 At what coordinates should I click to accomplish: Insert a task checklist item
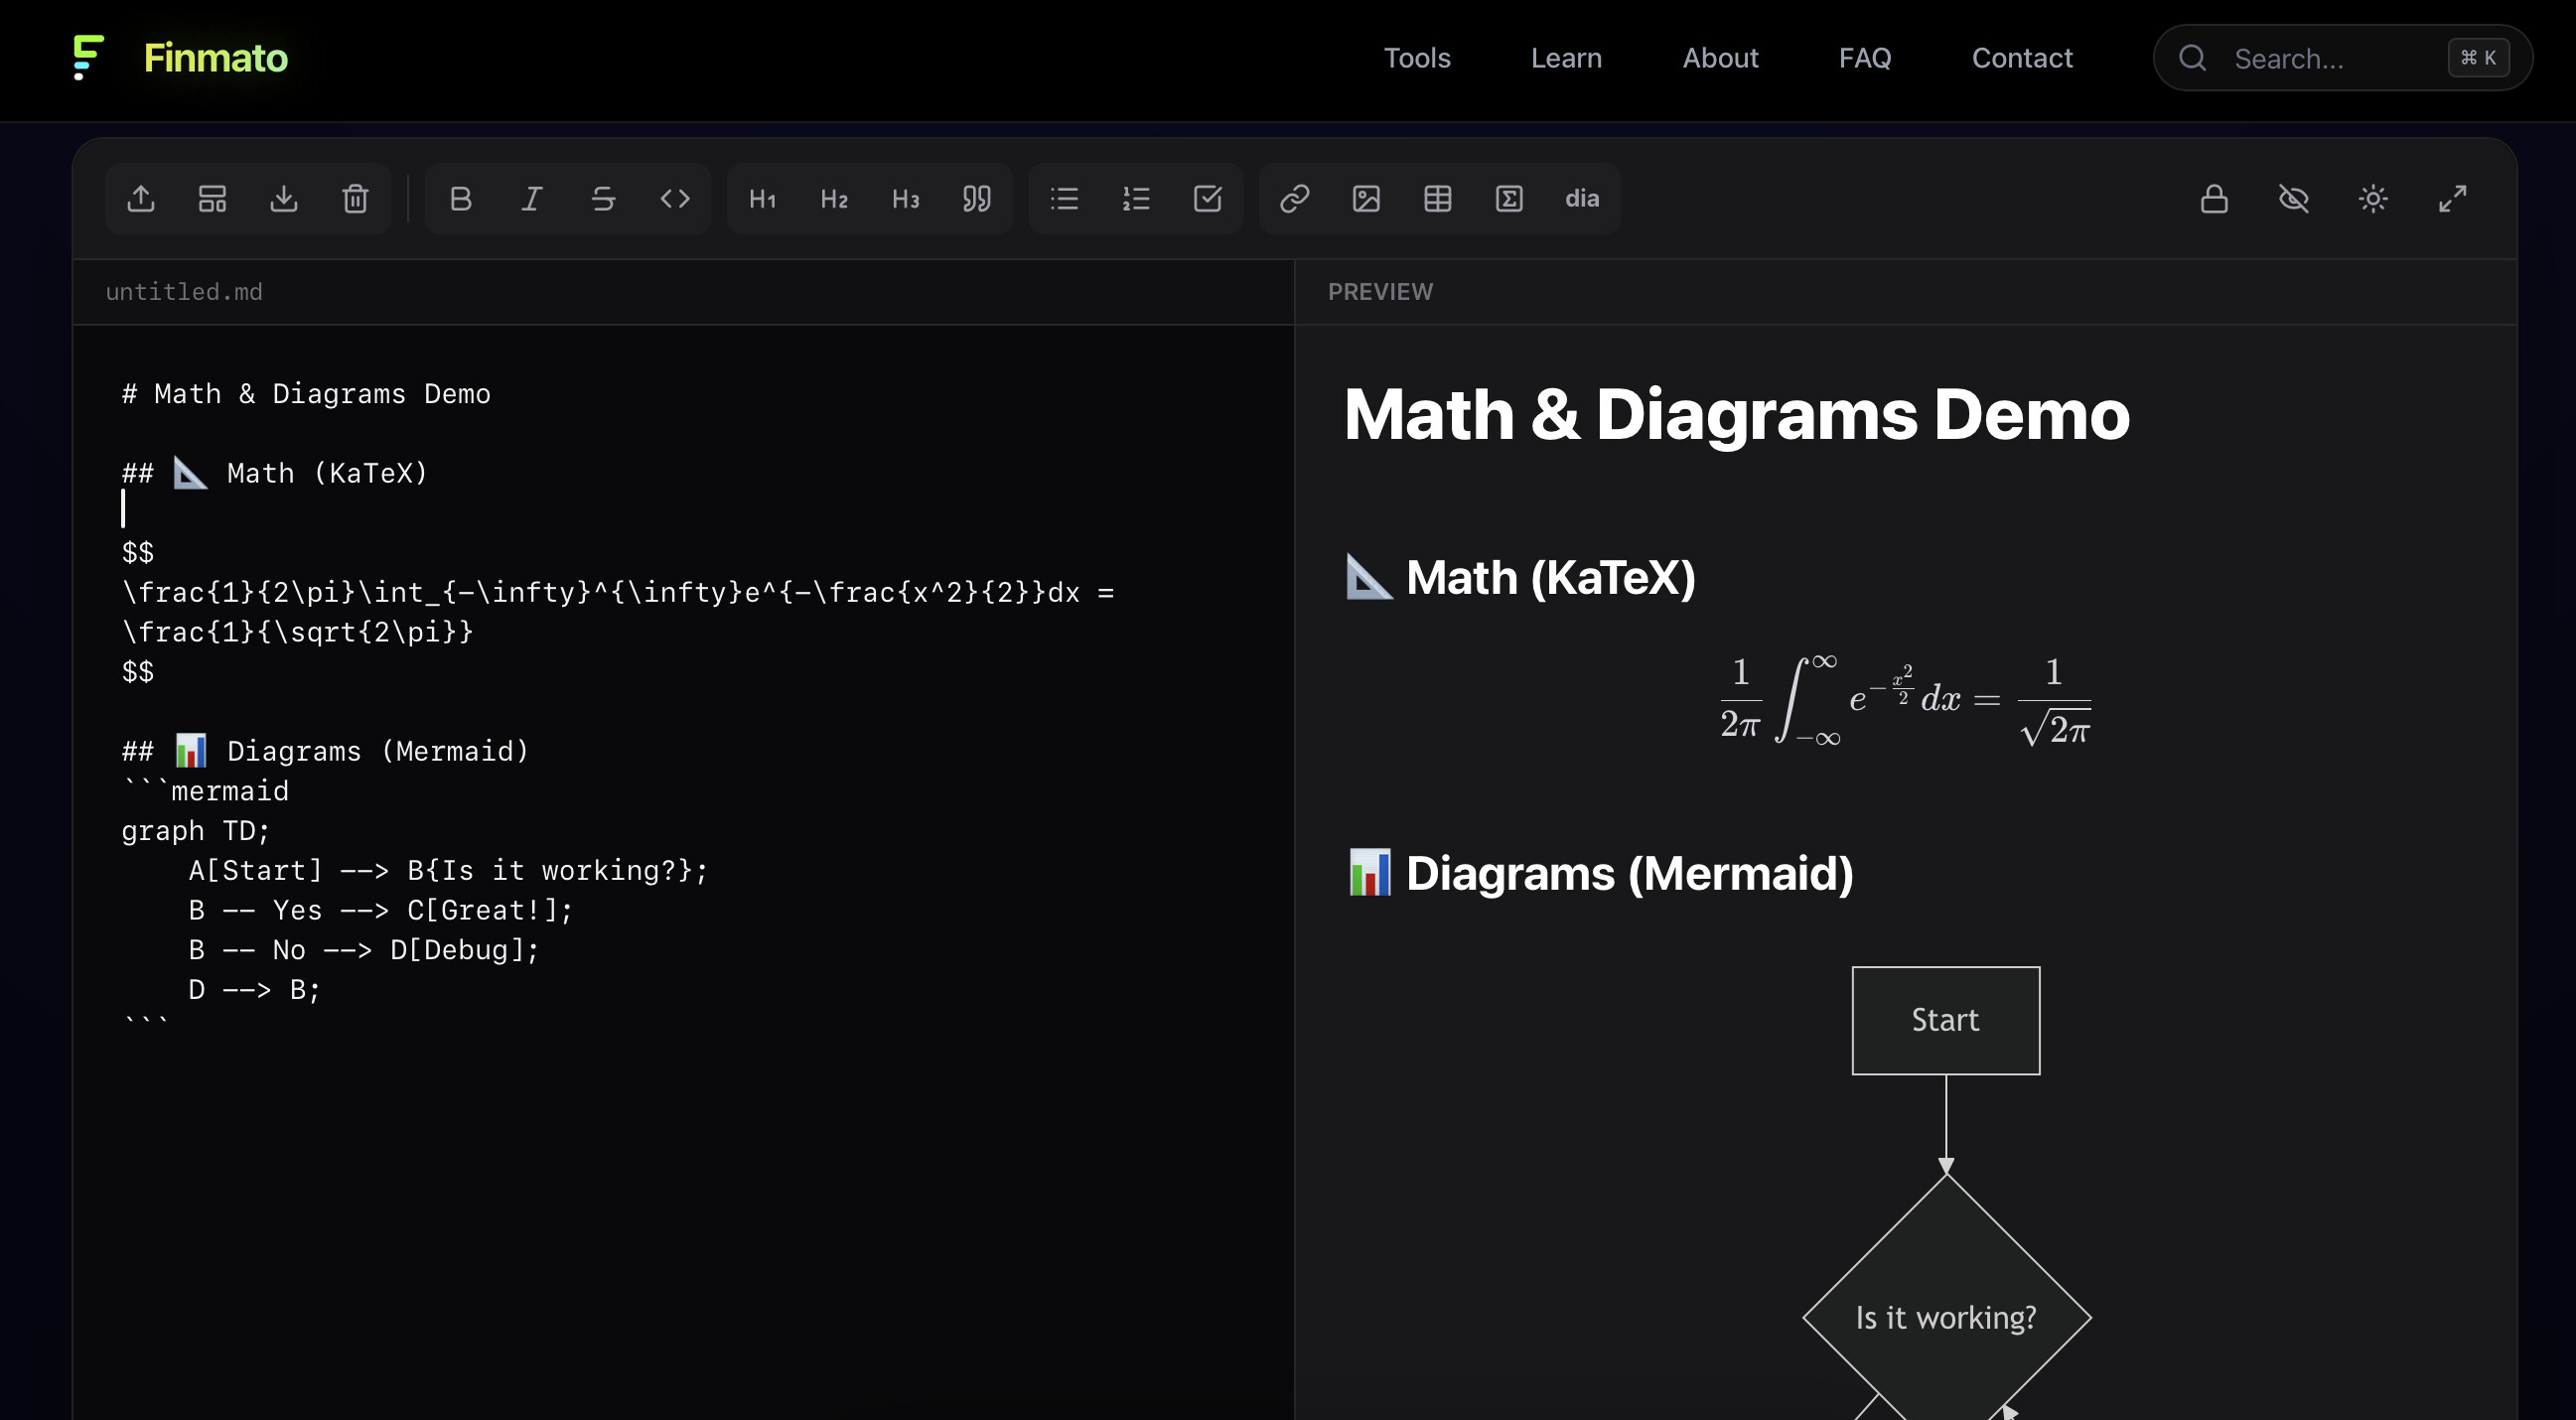coord(1208,199)
